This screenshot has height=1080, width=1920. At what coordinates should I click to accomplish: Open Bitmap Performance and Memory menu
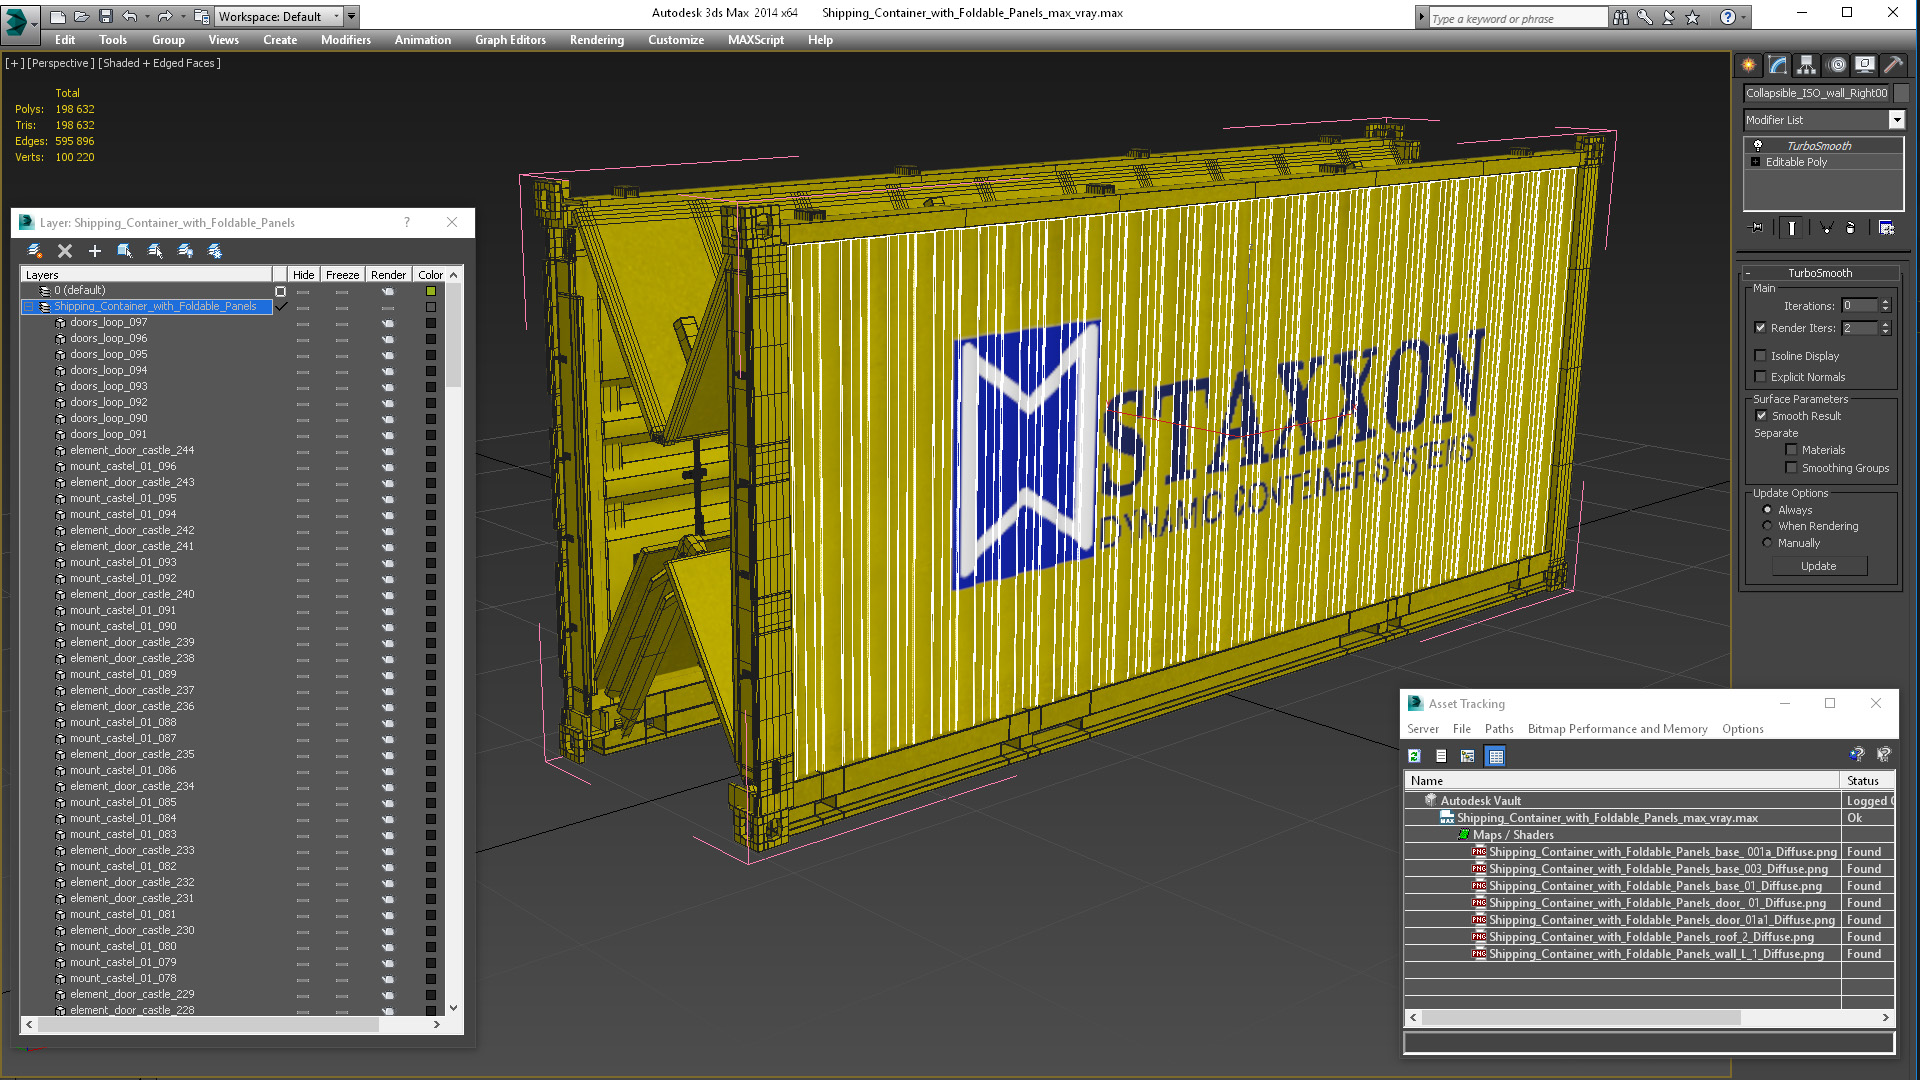[1617, 729]
